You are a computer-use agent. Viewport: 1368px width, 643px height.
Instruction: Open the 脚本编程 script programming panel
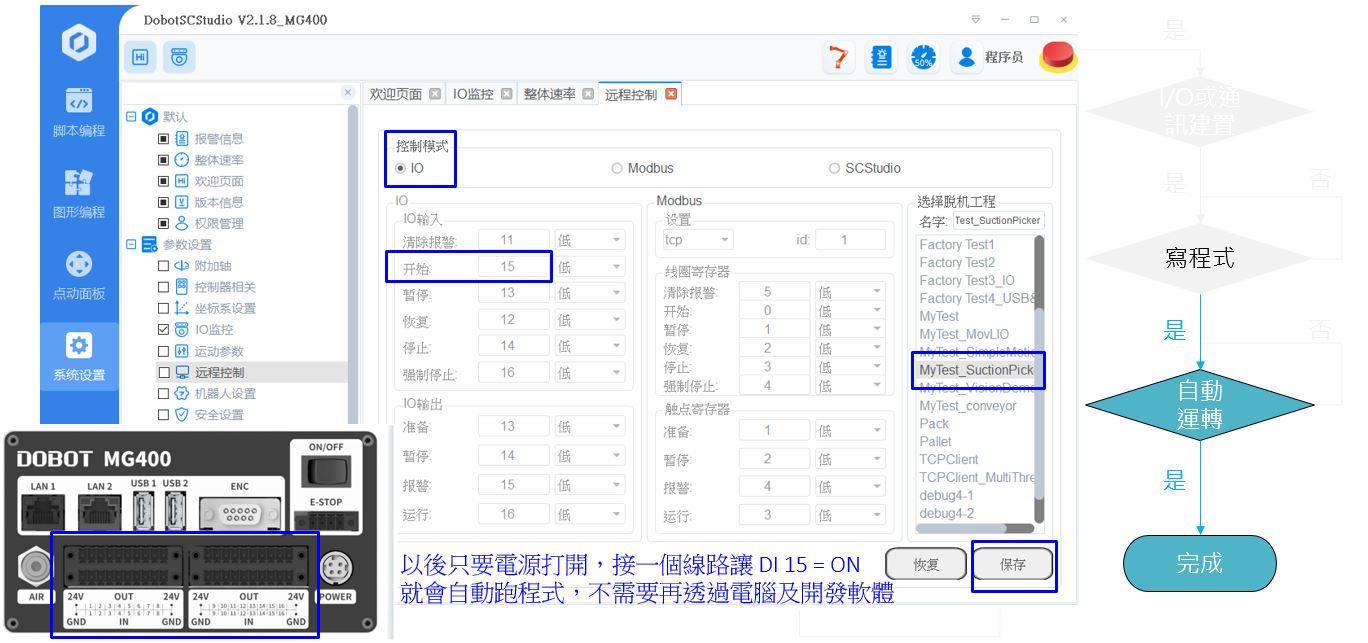point(79,113)
